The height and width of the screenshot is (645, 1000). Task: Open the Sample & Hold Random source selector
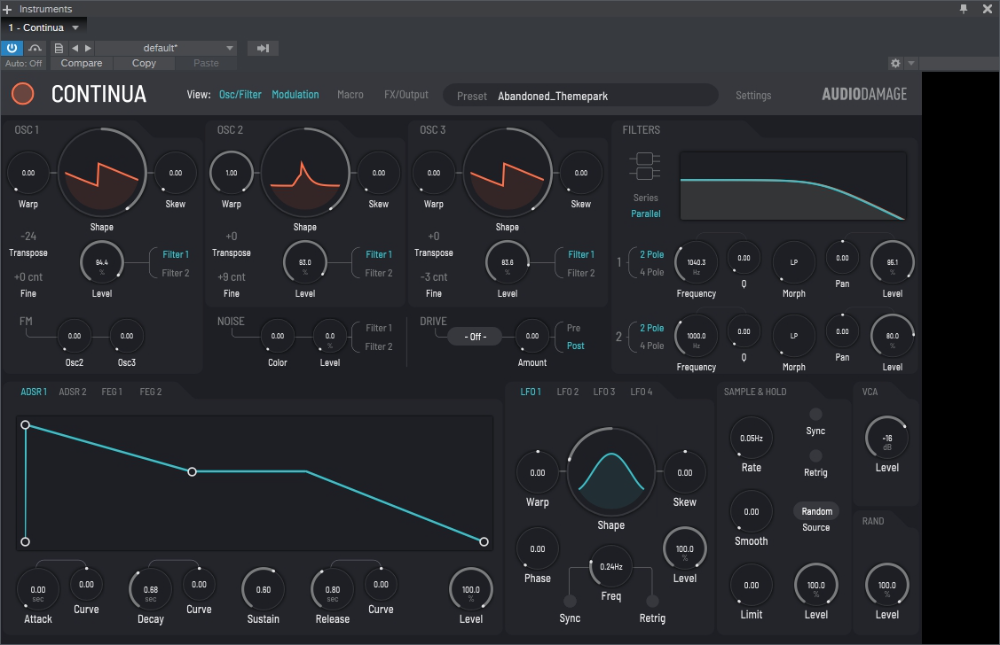click(x=816, y=512)
